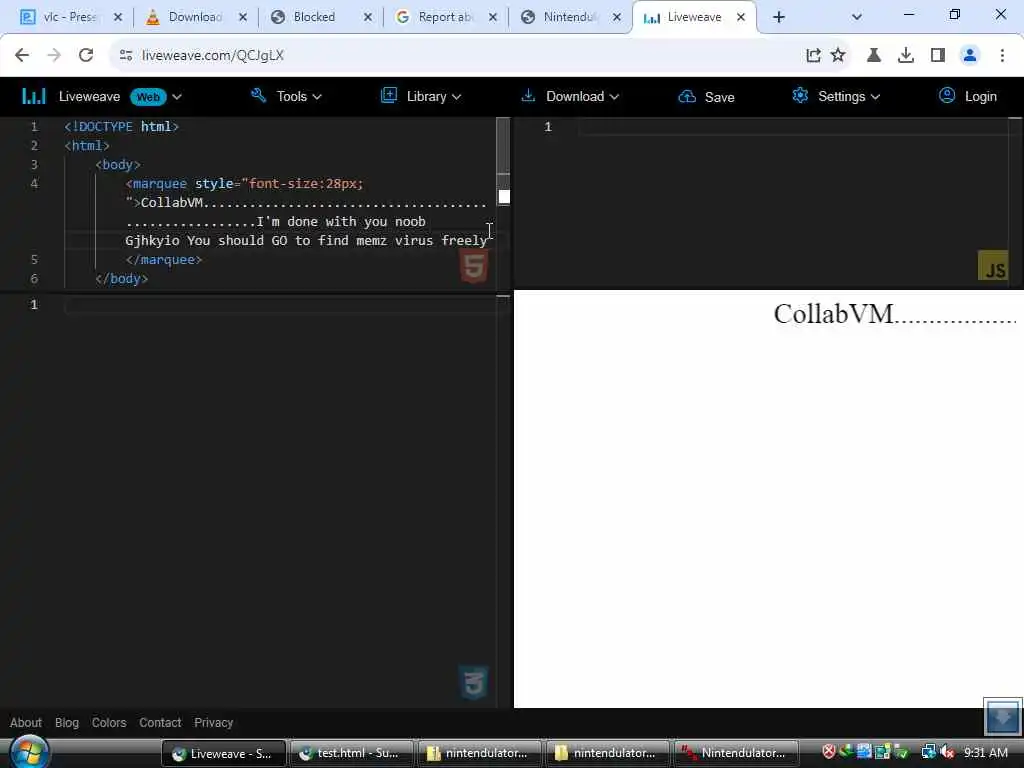Click the DOCTYPE html line
The width and height of the screenshot is (1024, 768).
pos(121,127)
